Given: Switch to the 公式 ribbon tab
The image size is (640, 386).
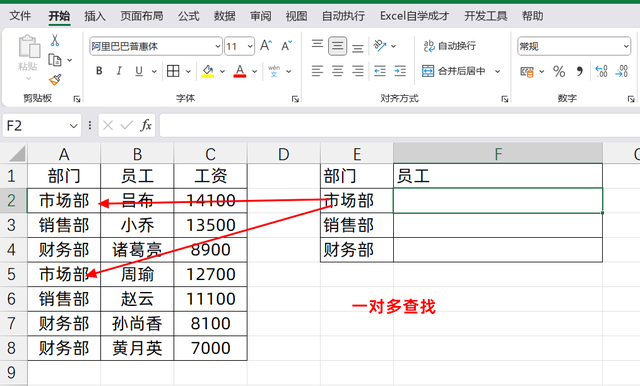Looking at the screenshot, I should [x=189, y=16].
